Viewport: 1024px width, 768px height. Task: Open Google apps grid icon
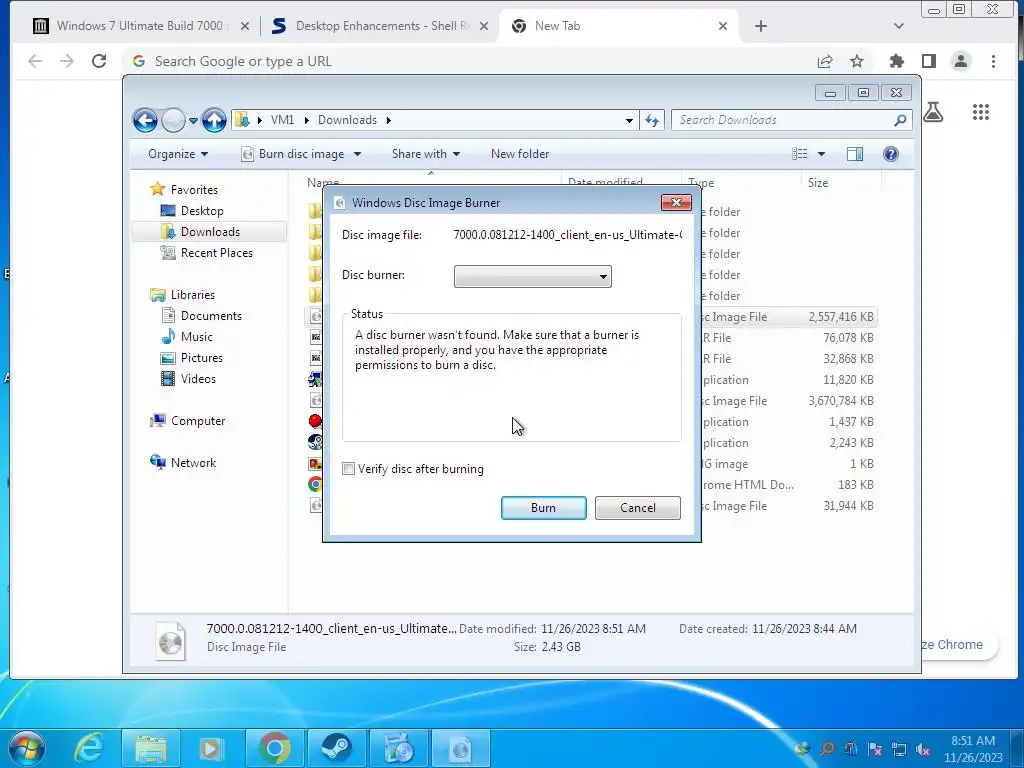tap(981, 112)
